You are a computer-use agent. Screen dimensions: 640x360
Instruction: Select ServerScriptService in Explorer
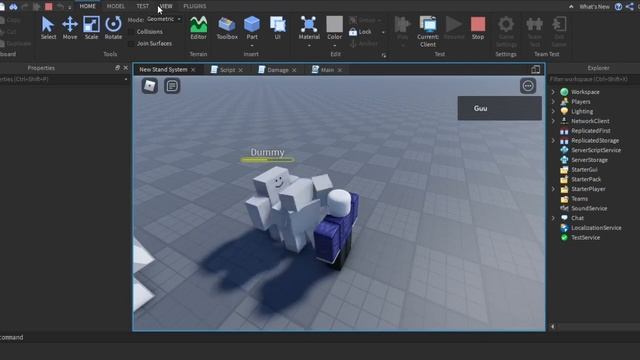pyautogui.click(x=596, y=150)
